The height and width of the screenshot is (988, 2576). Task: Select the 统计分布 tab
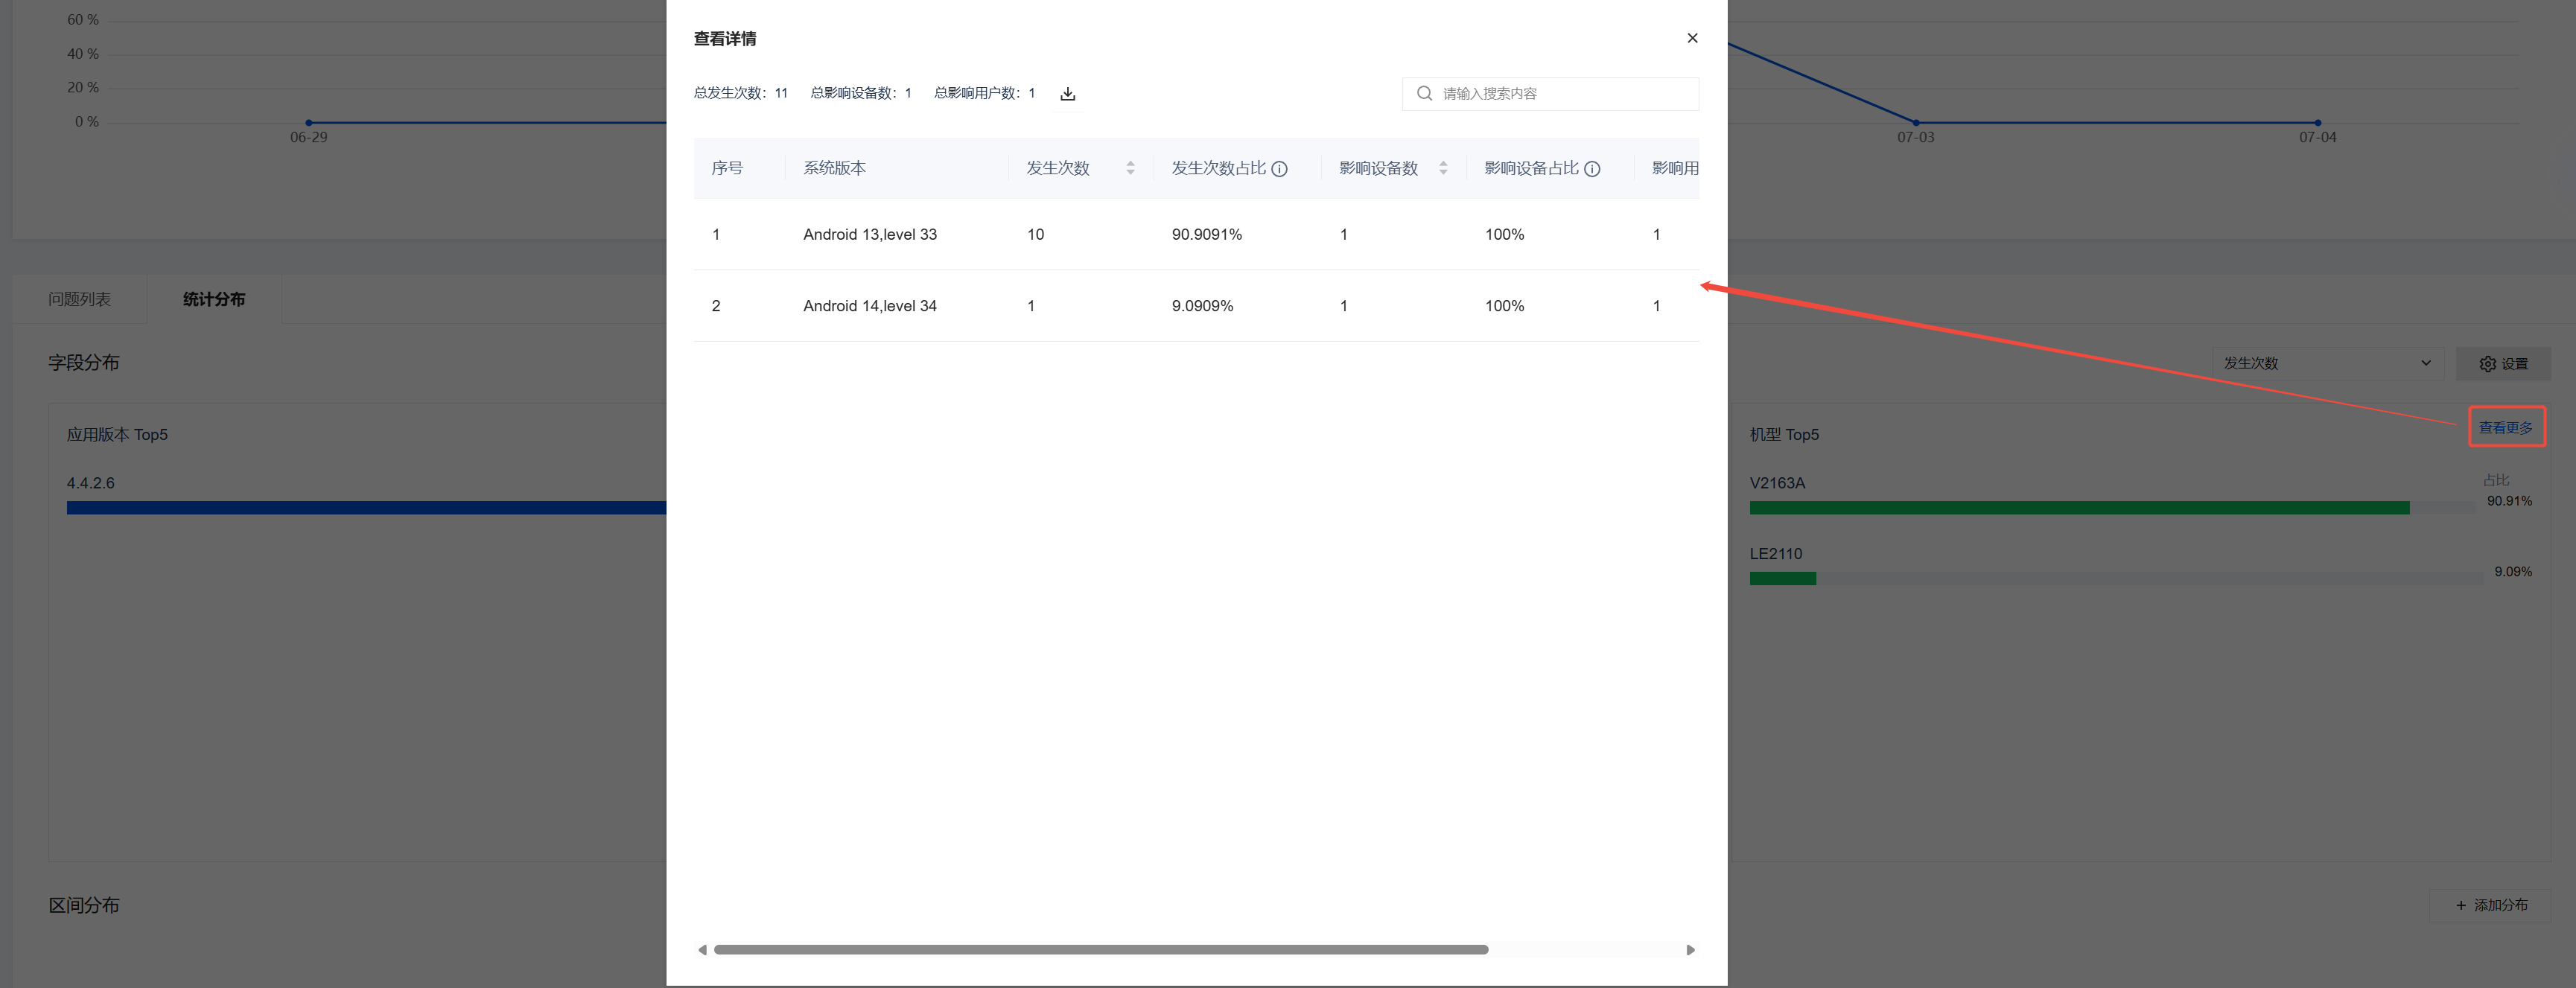tap(214, 299)
